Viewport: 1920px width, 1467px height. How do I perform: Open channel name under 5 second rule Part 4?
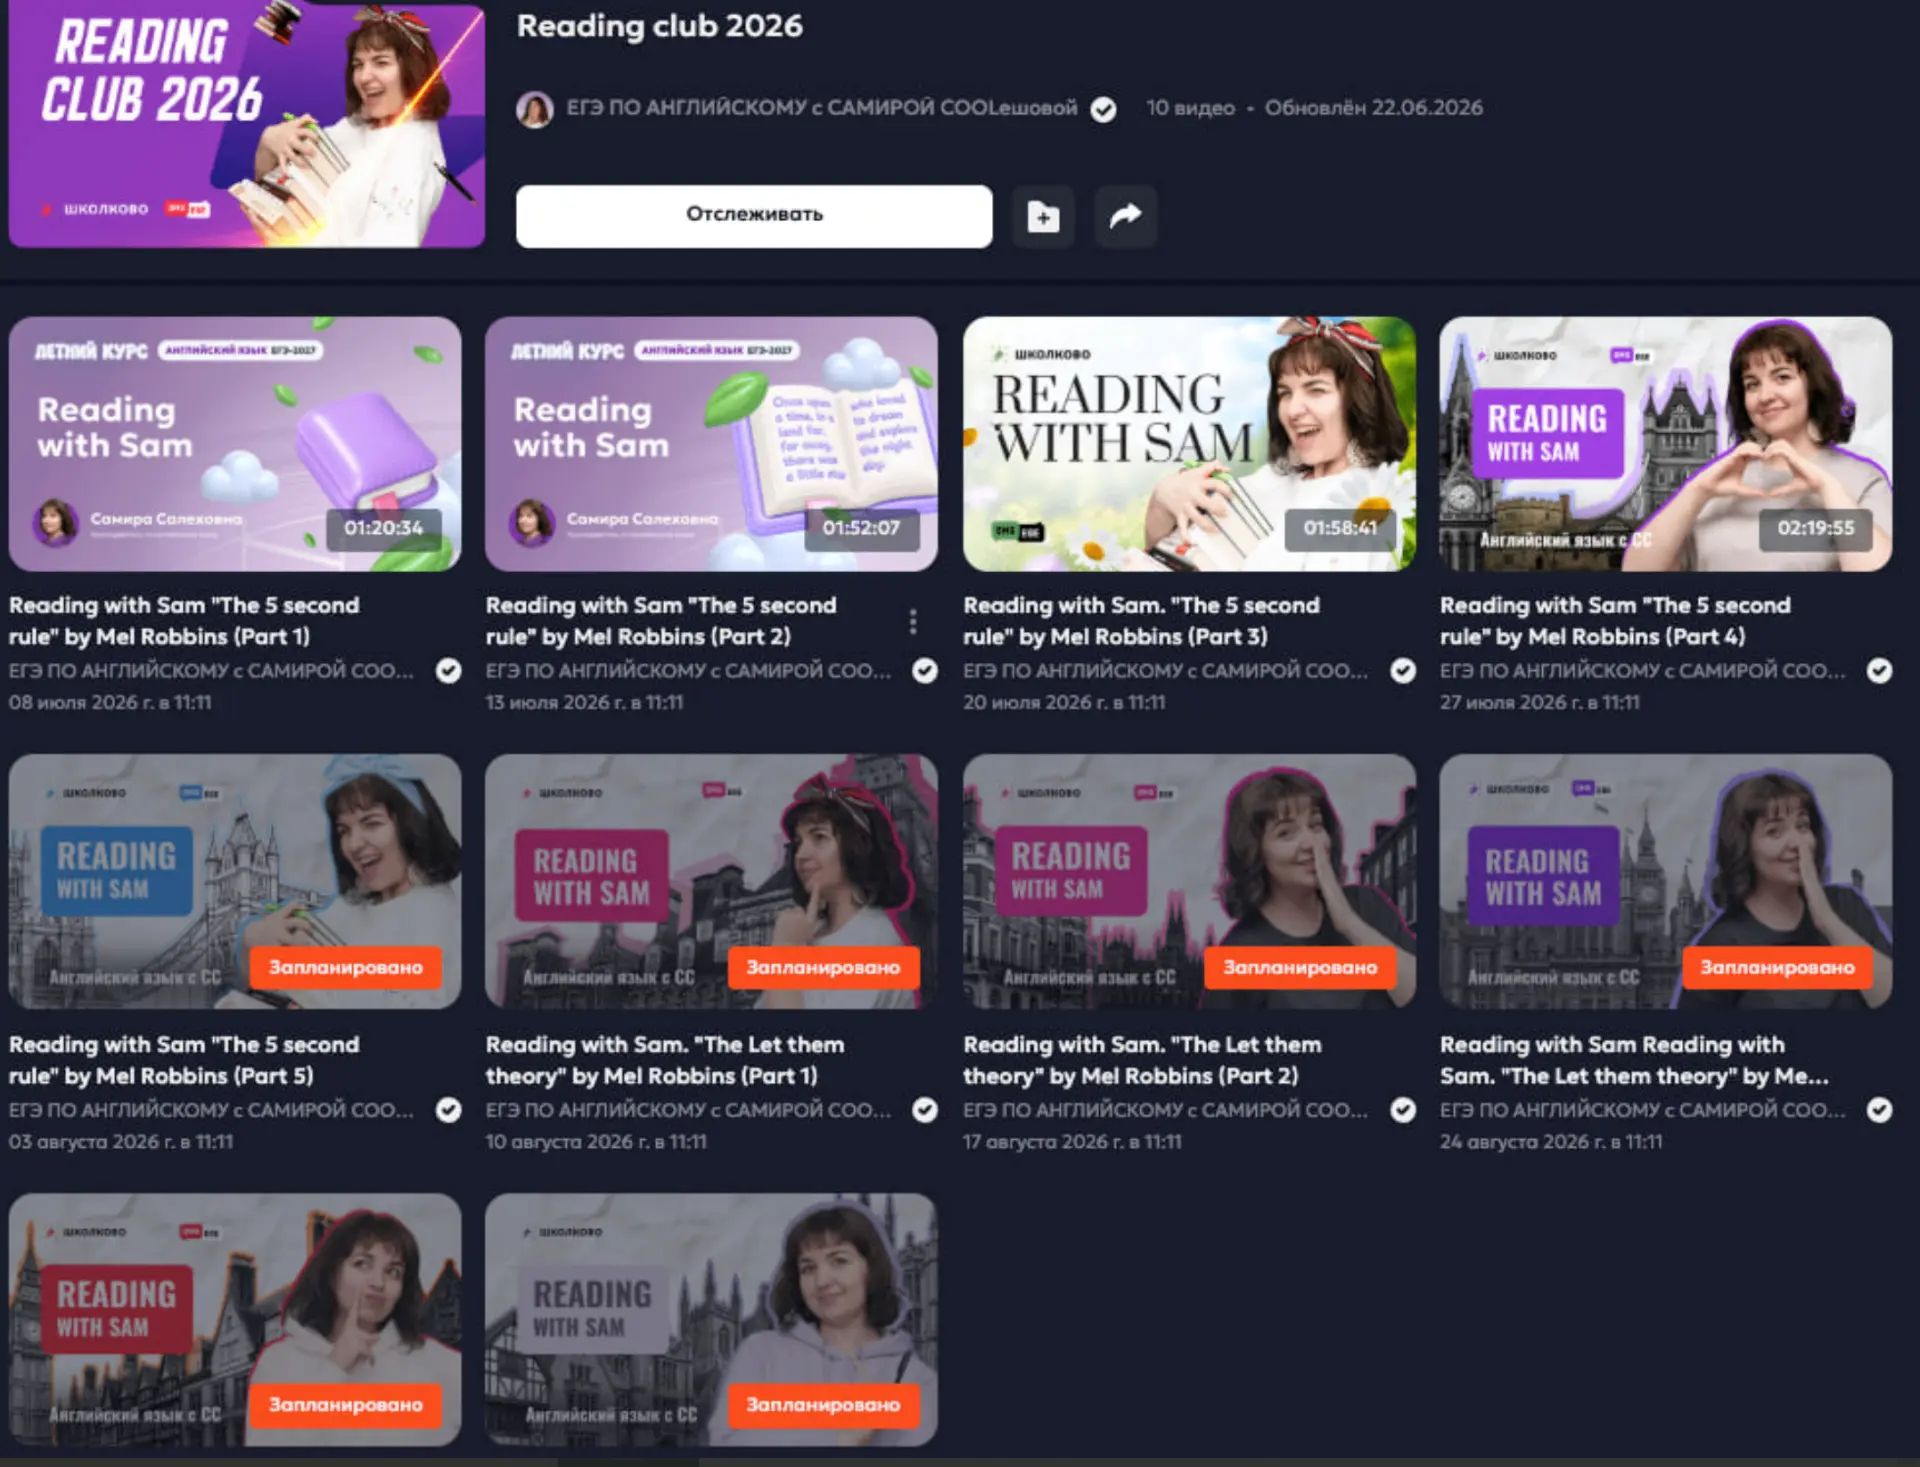point(1642,670)
